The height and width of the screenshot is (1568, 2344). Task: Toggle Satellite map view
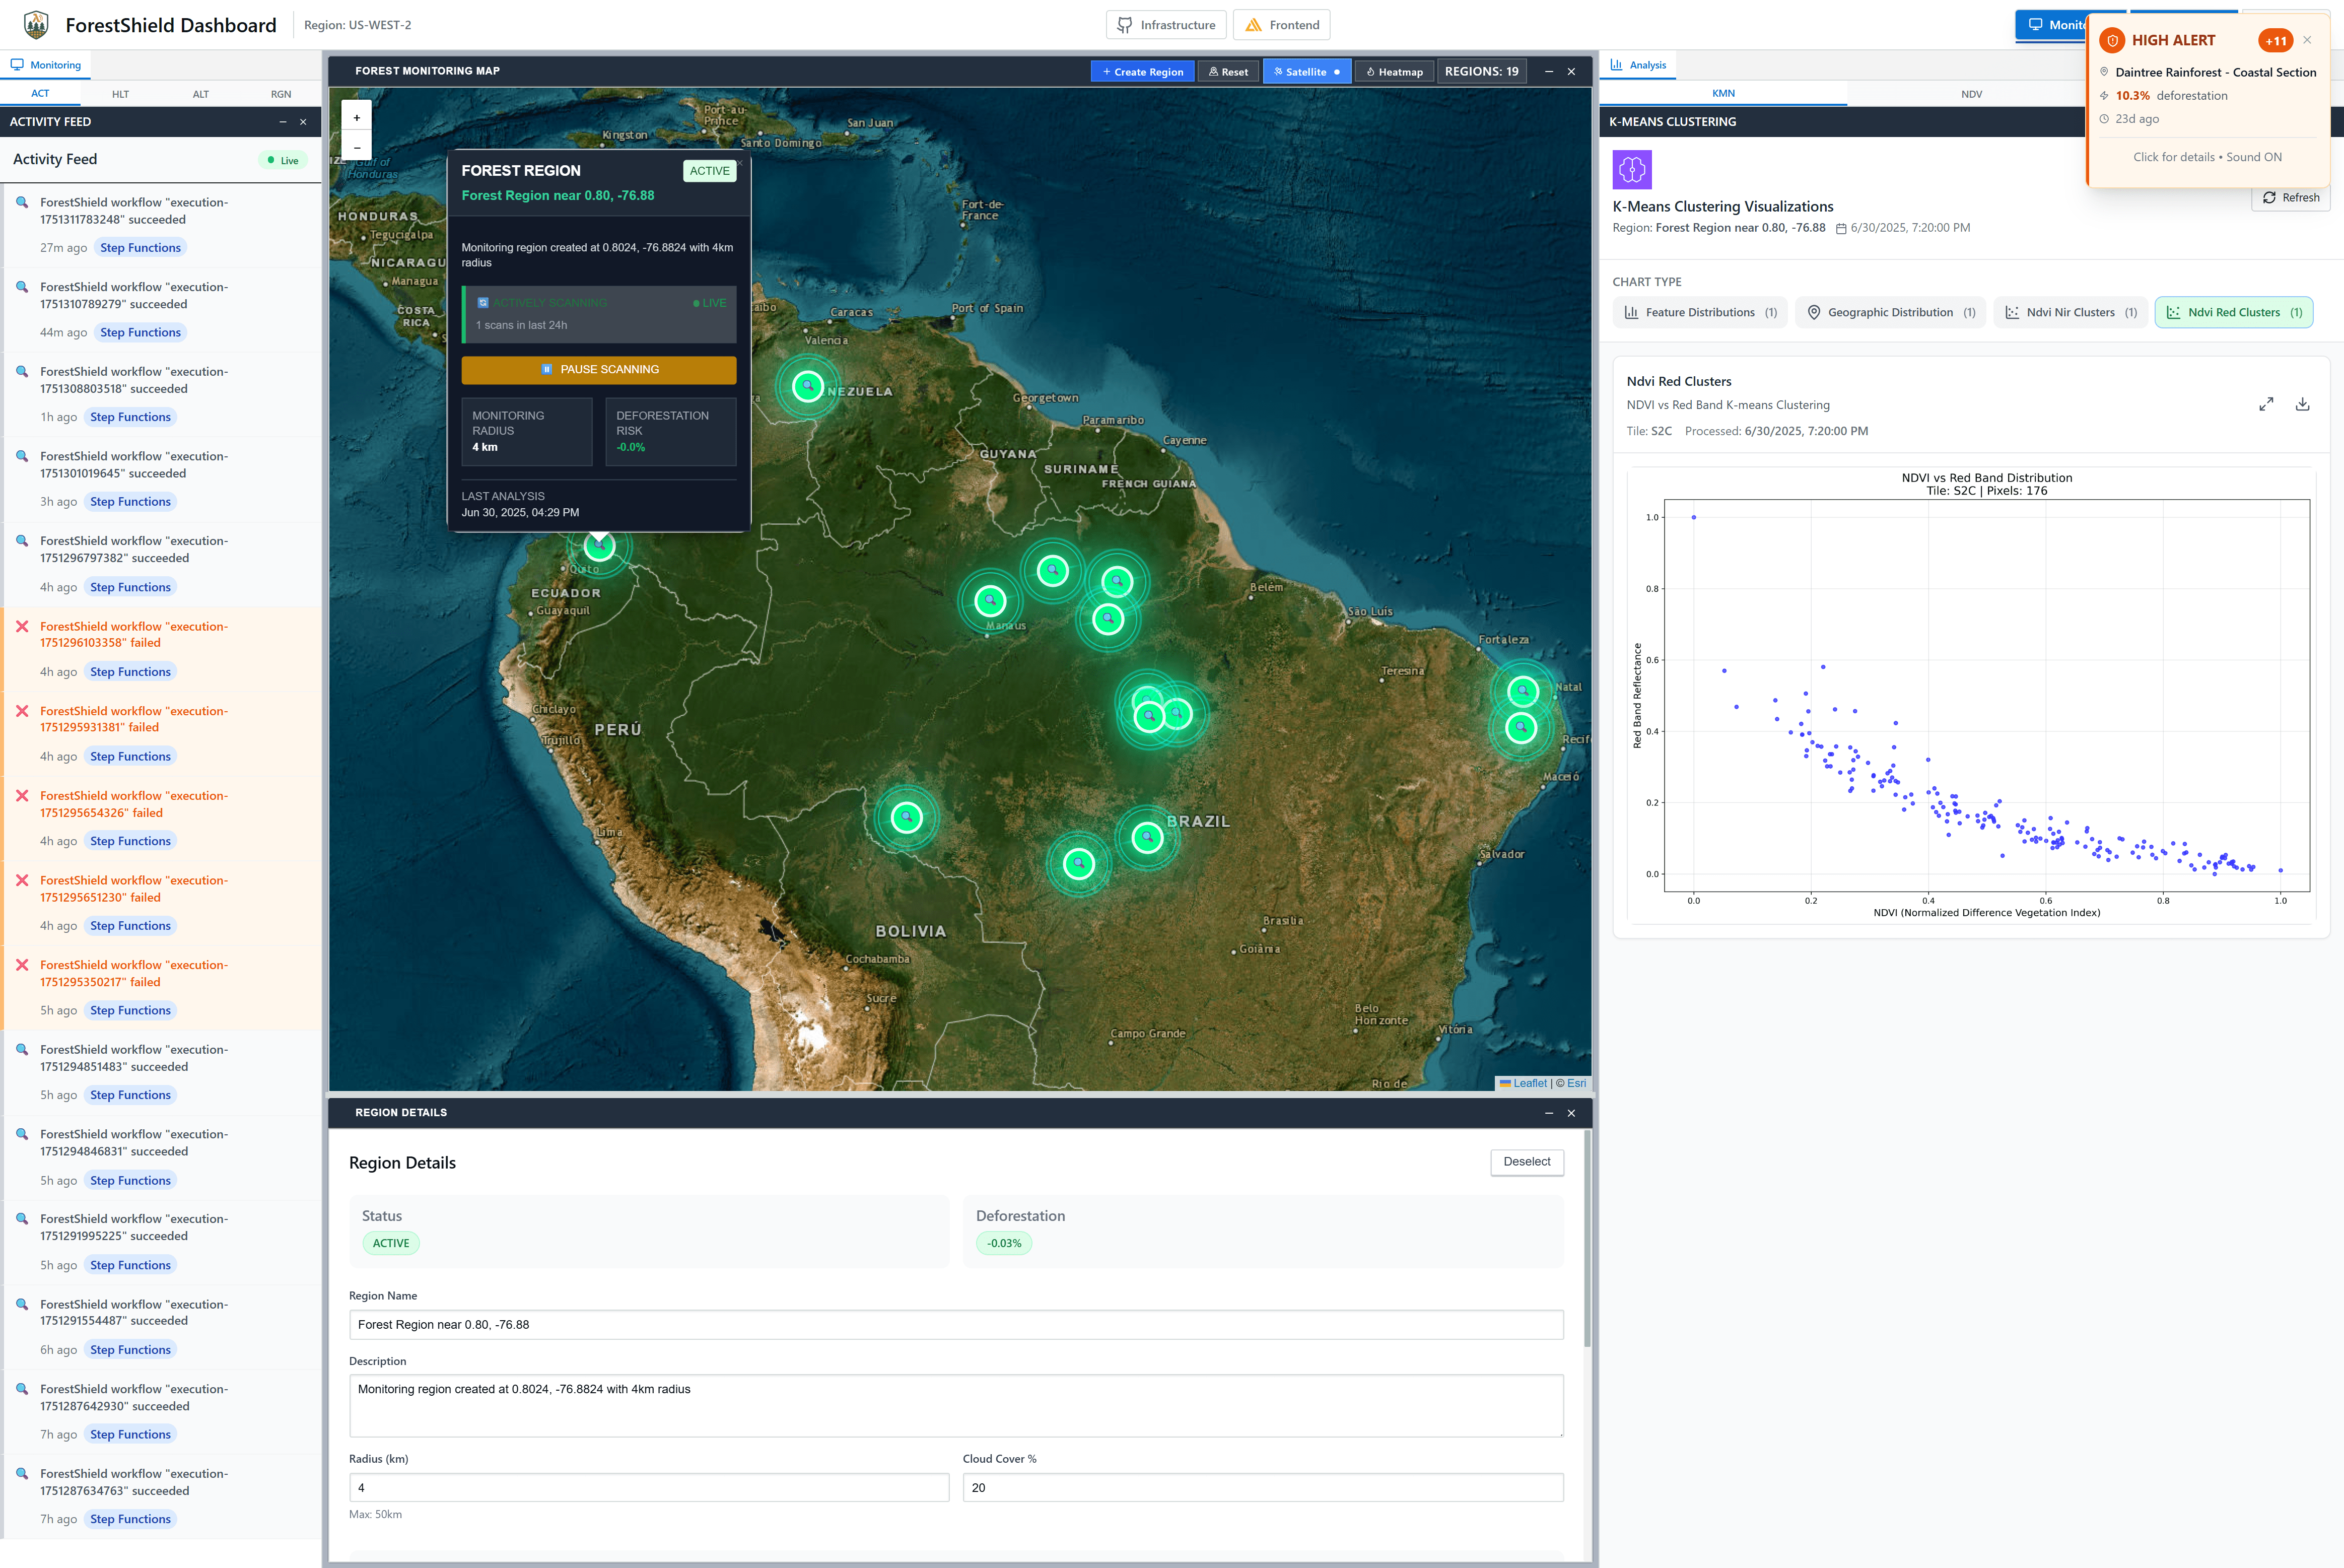pos(1306,71)
